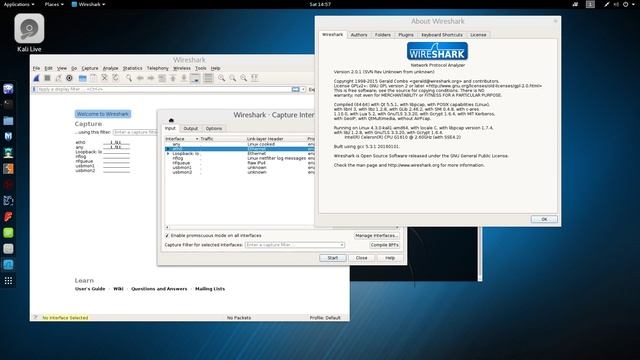Open the Statistics menu

132,68
